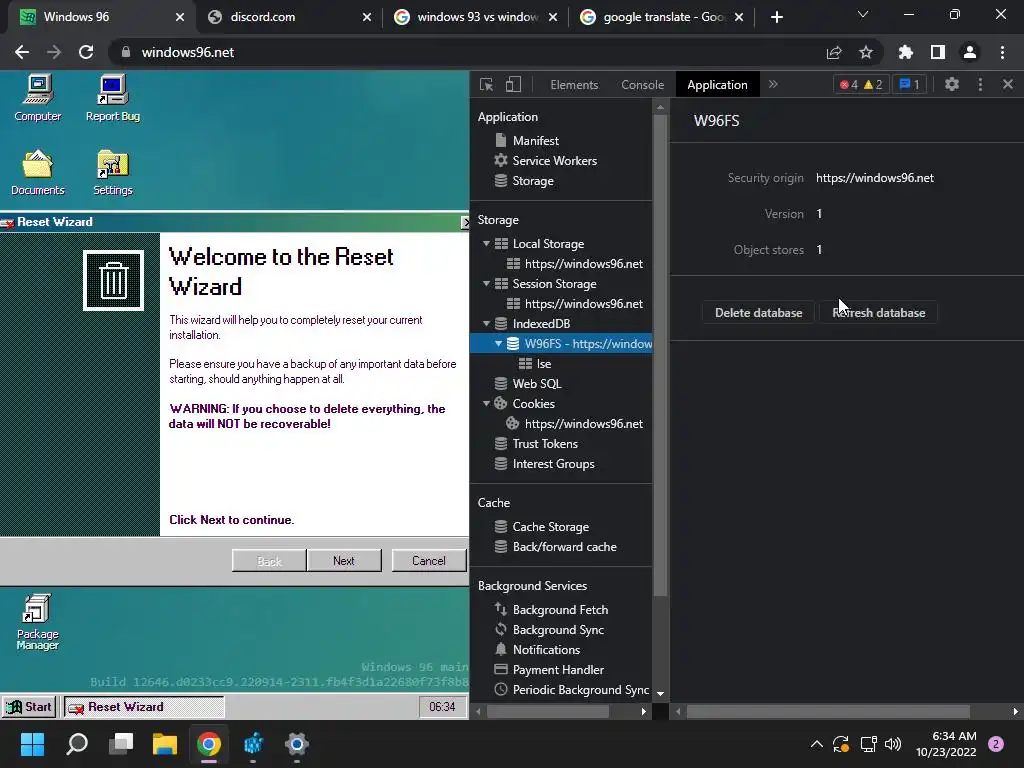Viewport: 1024px width, 768px height.
Task: Switch to windows 93 vs windows tab
Action: [476, 17]
